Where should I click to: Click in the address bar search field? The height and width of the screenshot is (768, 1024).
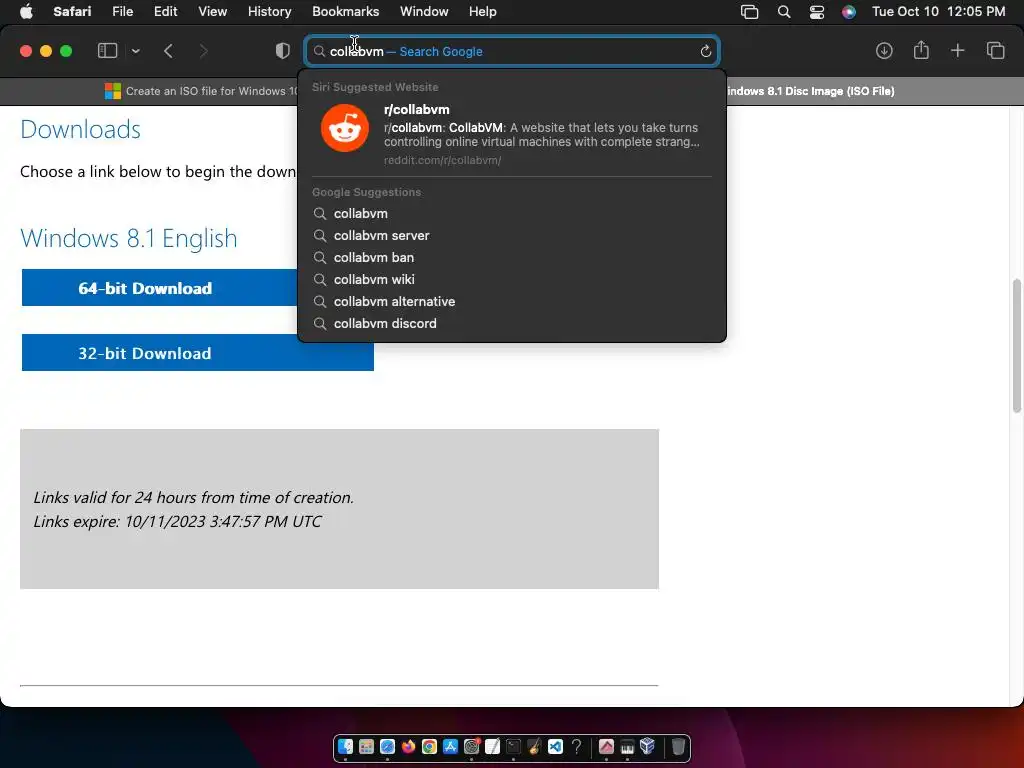(x=512, y=51)
